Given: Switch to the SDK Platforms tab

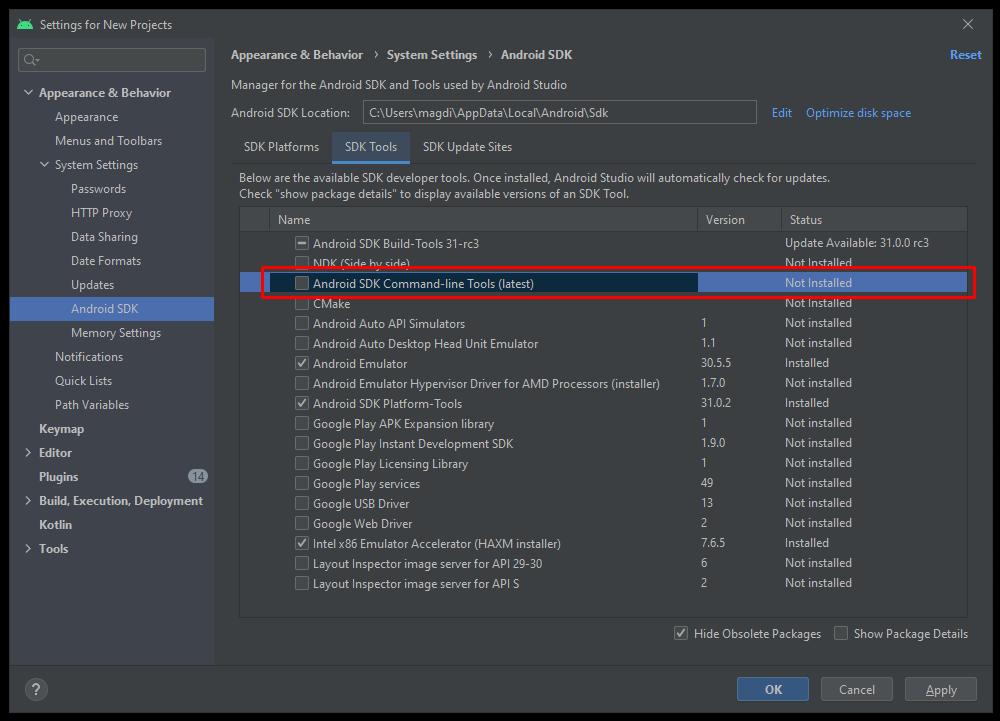Looking at the screenshot, I should 281,147.
